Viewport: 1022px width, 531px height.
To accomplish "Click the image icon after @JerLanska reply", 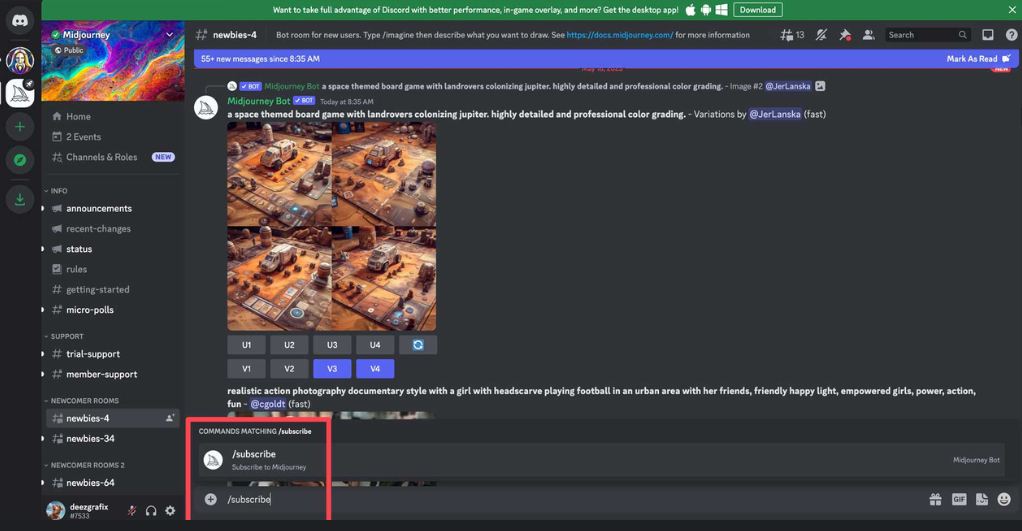I will point(820,86).
